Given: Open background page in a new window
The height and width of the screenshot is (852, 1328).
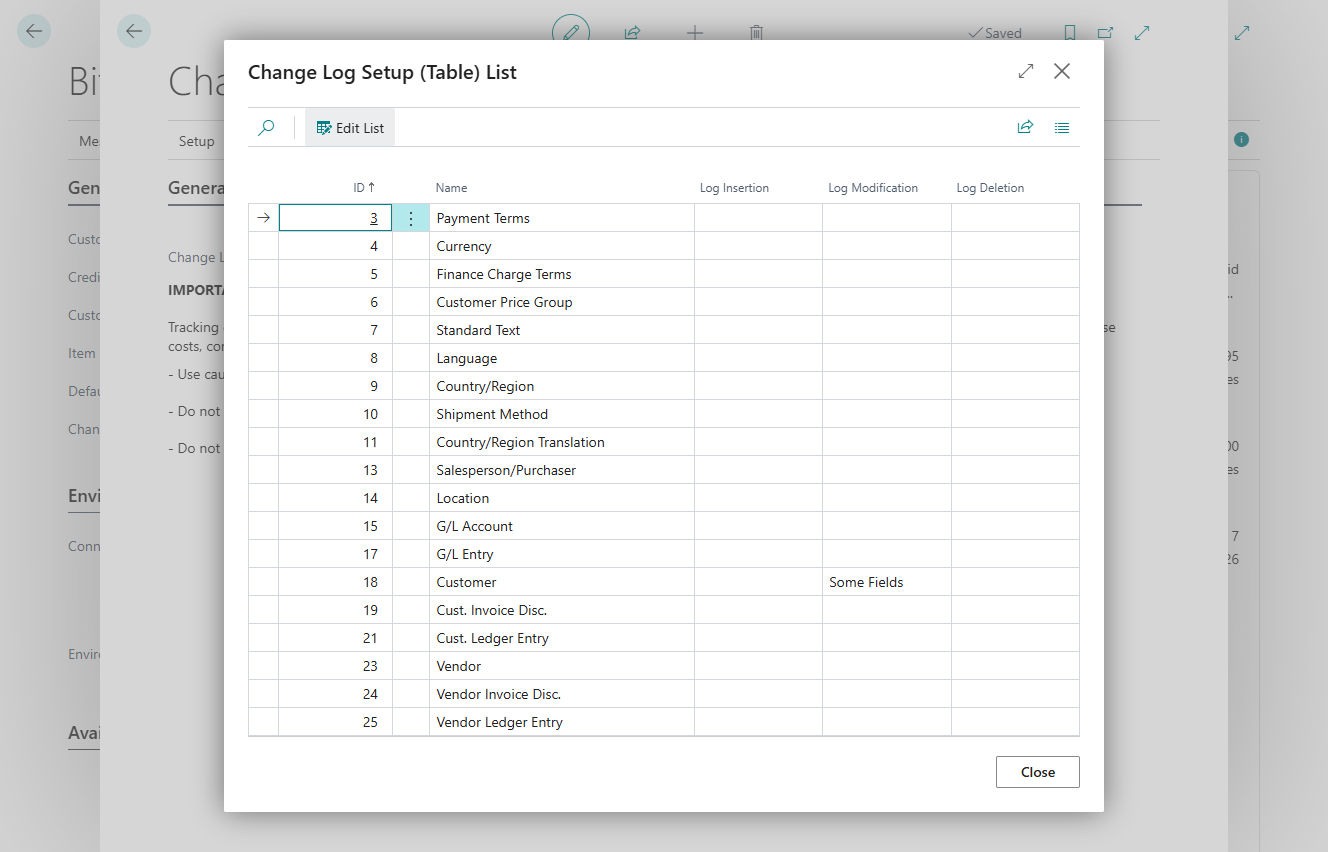Looking at the screenshot, I should pyautogui.click(x=1105, y=33).
